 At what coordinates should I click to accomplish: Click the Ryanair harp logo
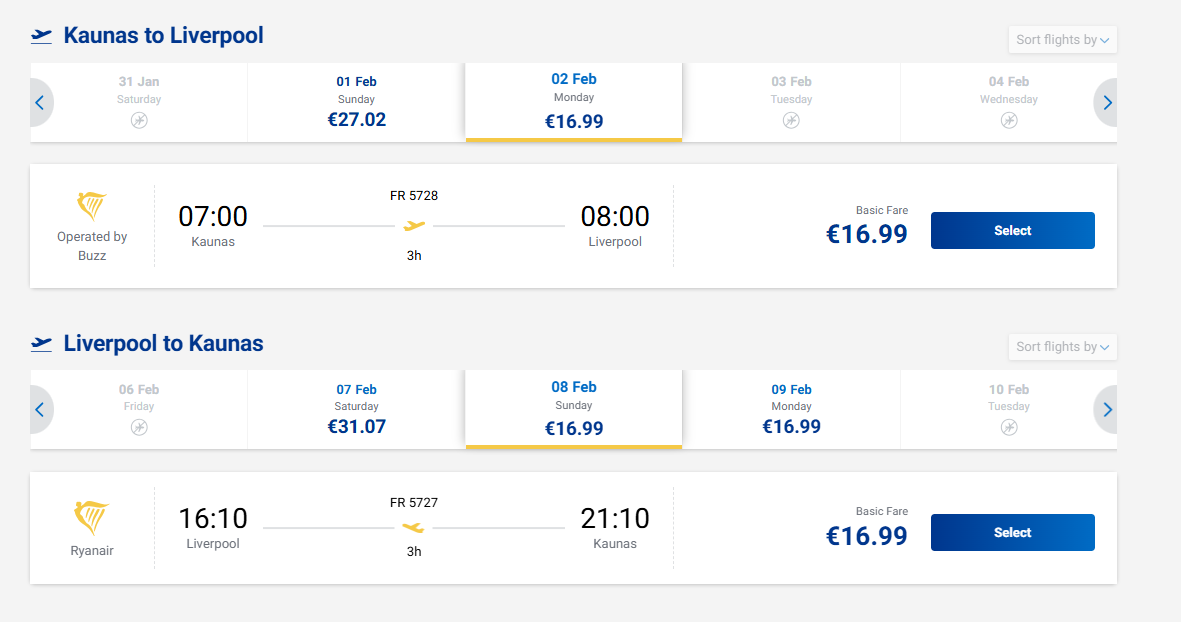pyautogui.click(x=92, y=517)
